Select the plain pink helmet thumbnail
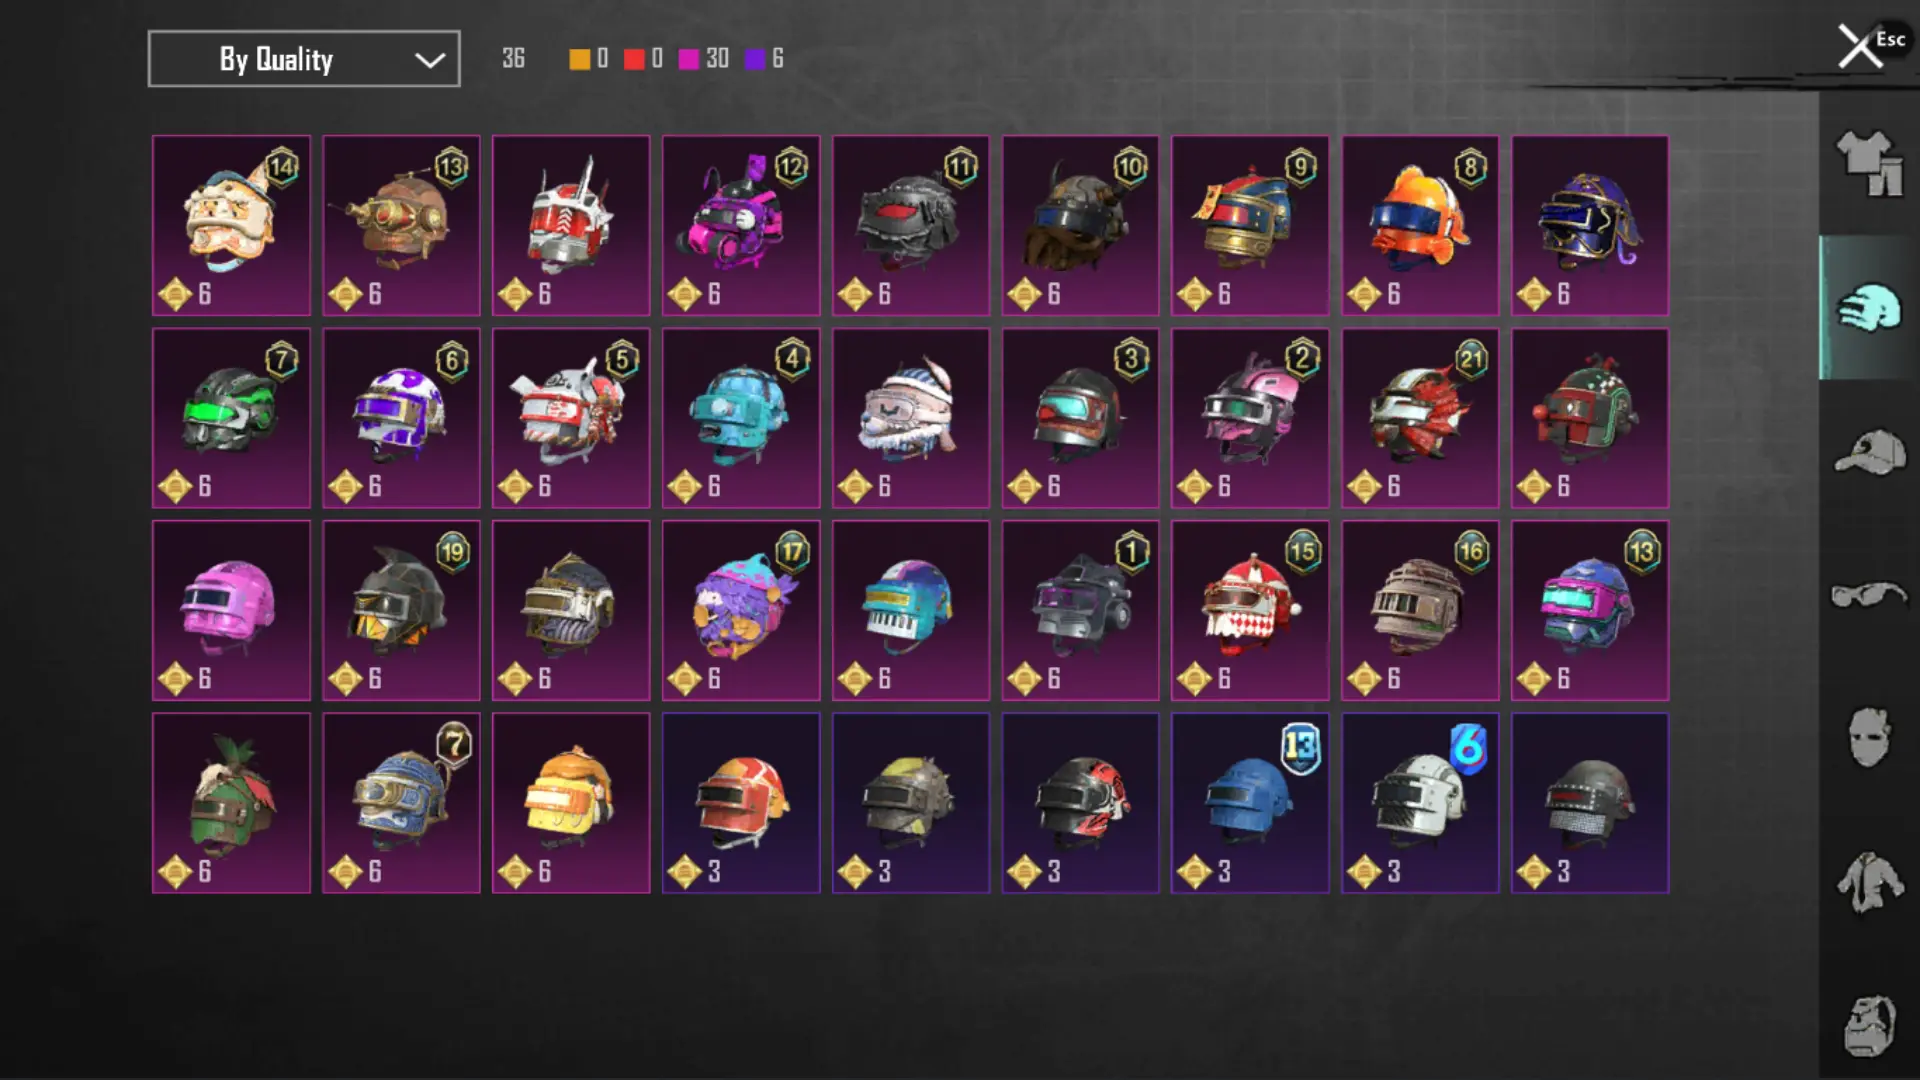 click(x=231, y=610)
